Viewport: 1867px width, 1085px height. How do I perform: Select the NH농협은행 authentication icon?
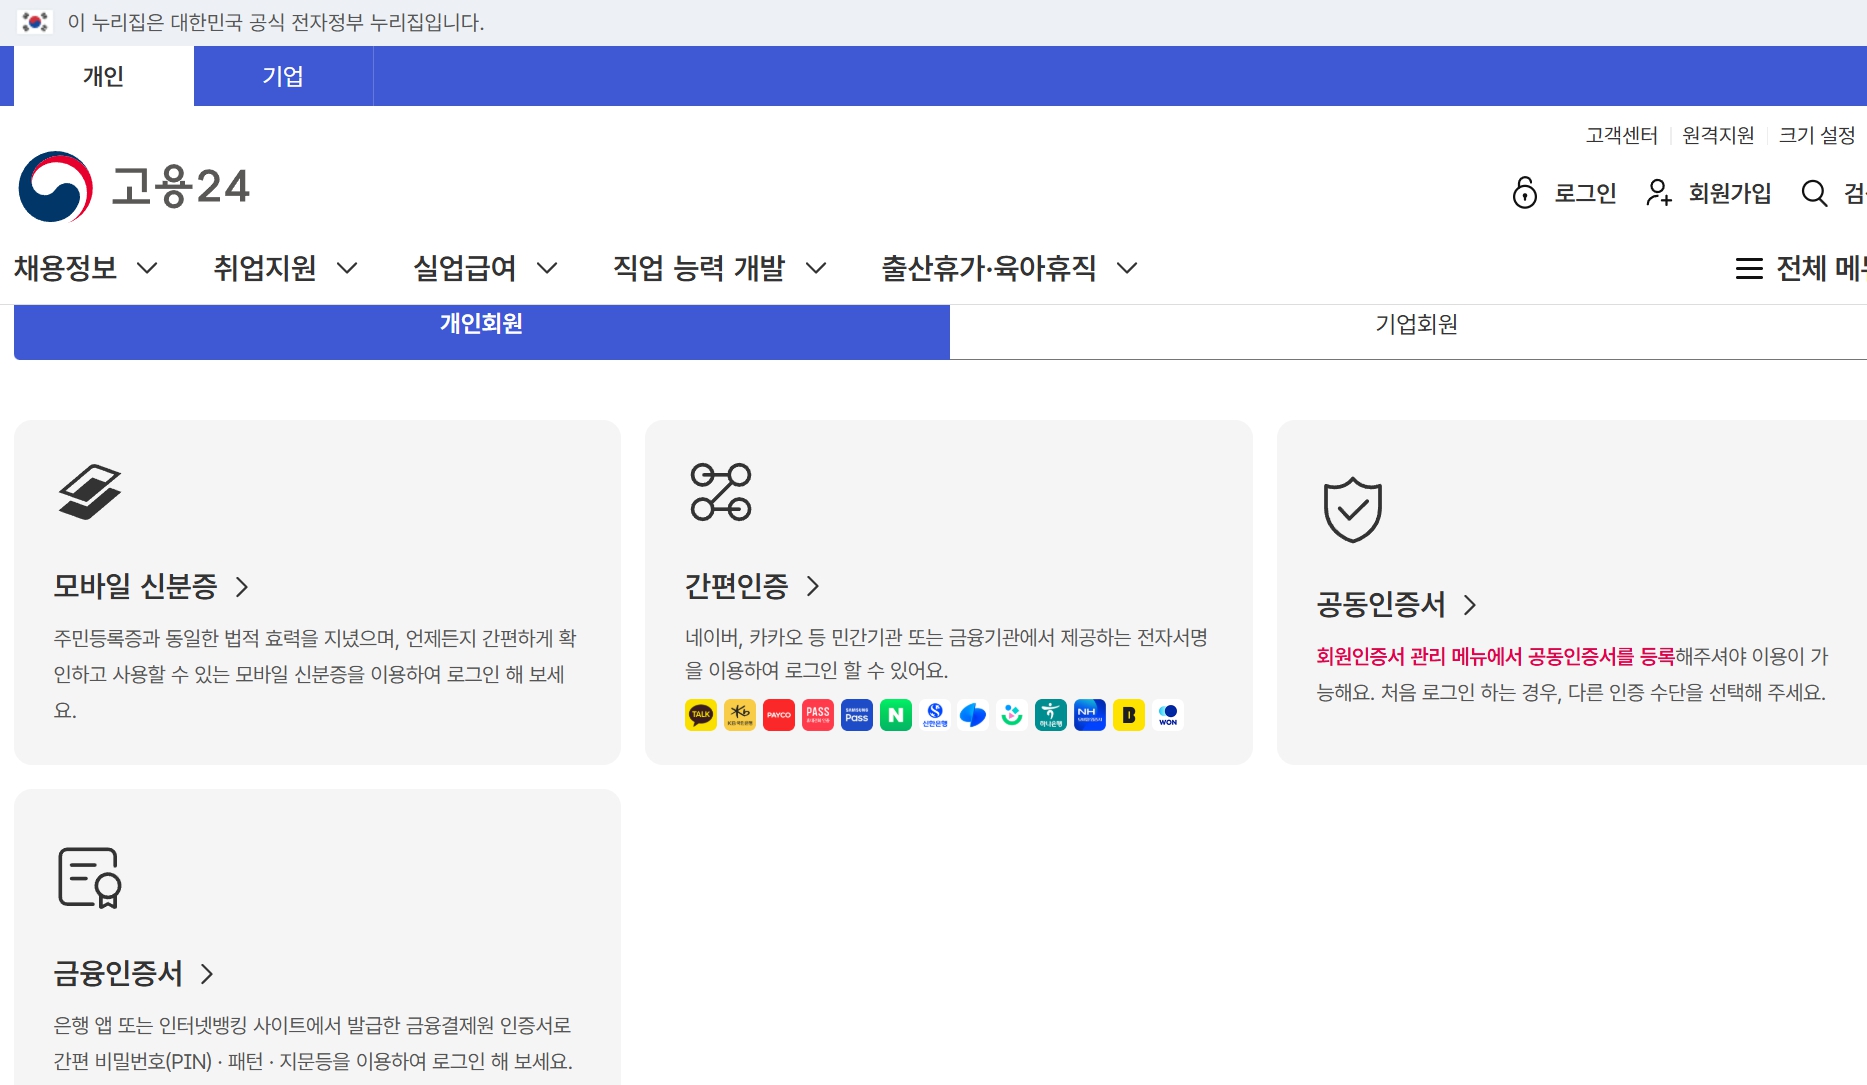pyautogui.click(x=1089, y=715)
